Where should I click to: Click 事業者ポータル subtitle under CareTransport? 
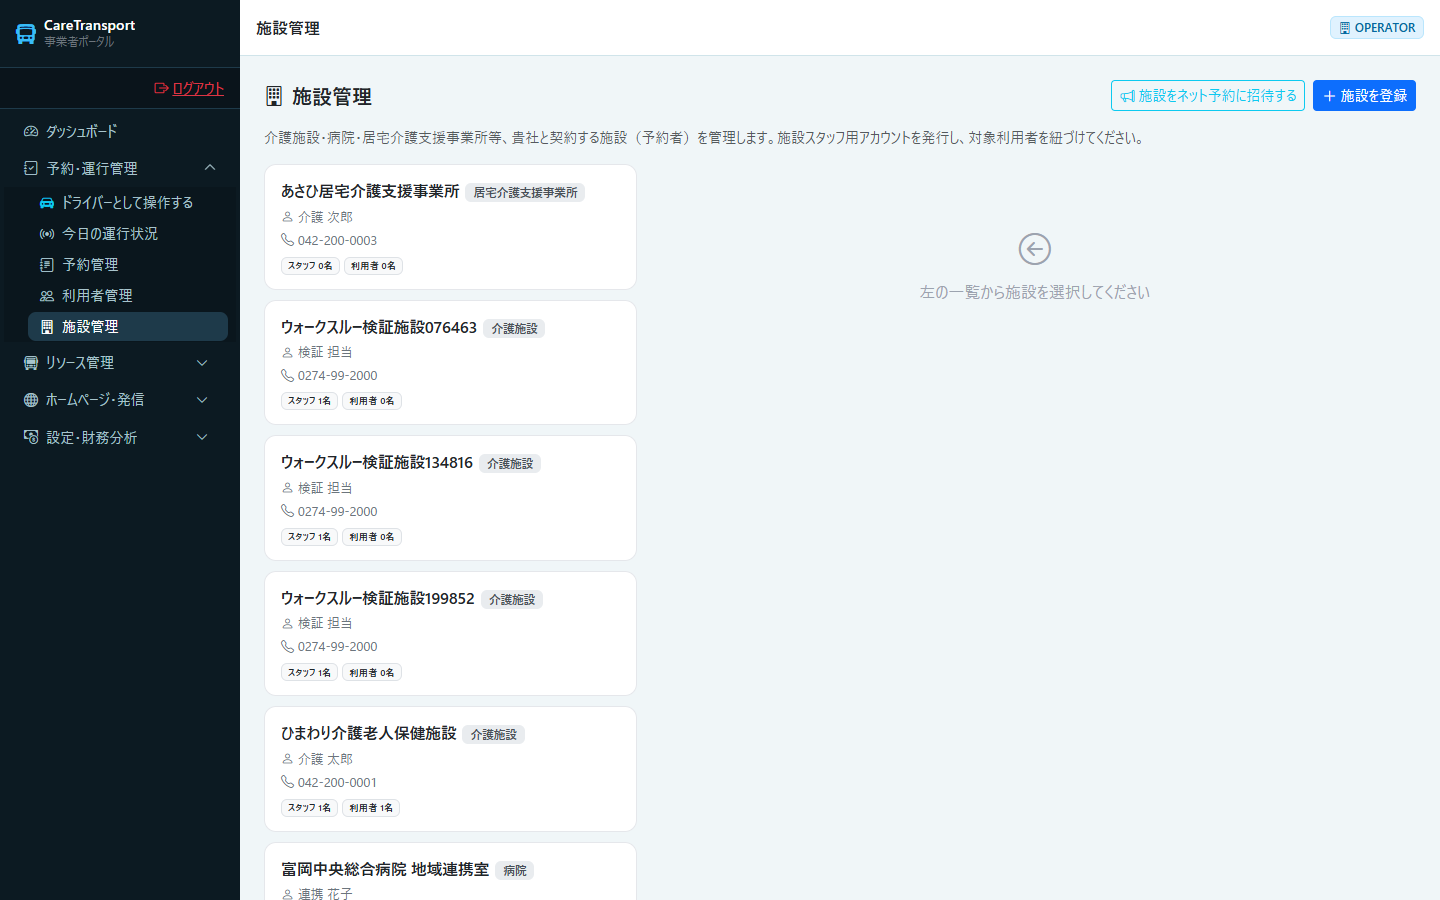79,42
